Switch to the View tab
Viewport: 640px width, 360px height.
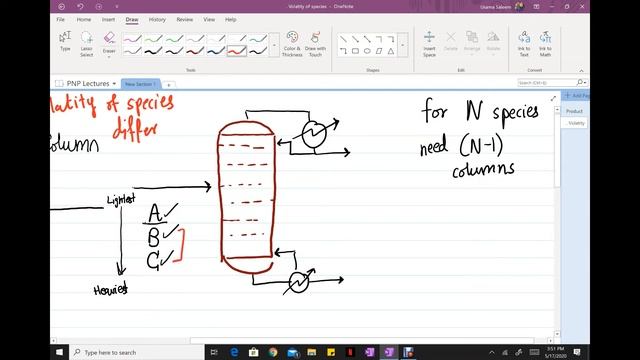point(209,20)
